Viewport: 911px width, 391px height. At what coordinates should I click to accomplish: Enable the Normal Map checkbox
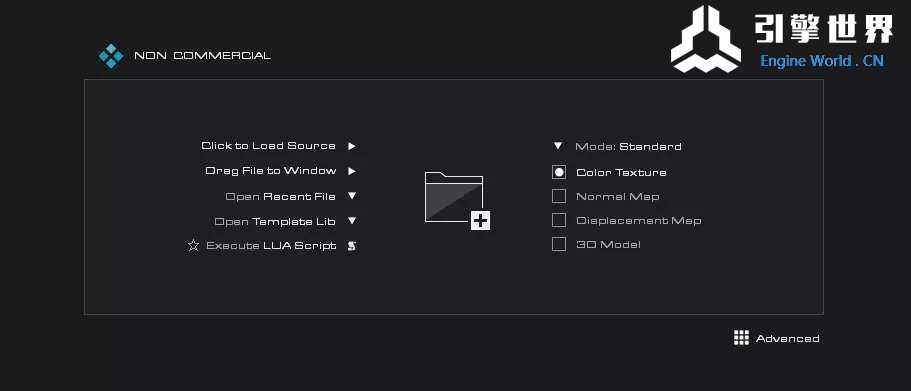559,196
